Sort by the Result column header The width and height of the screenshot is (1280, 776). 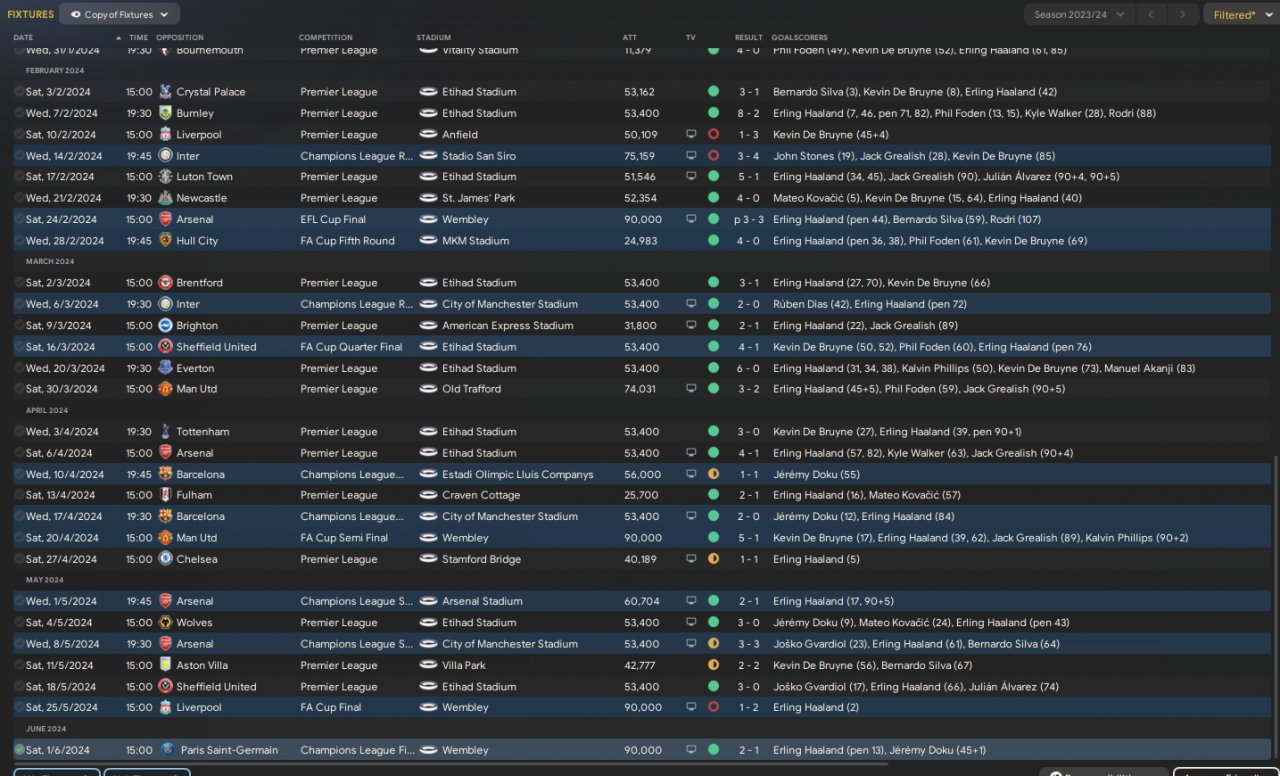749,38
